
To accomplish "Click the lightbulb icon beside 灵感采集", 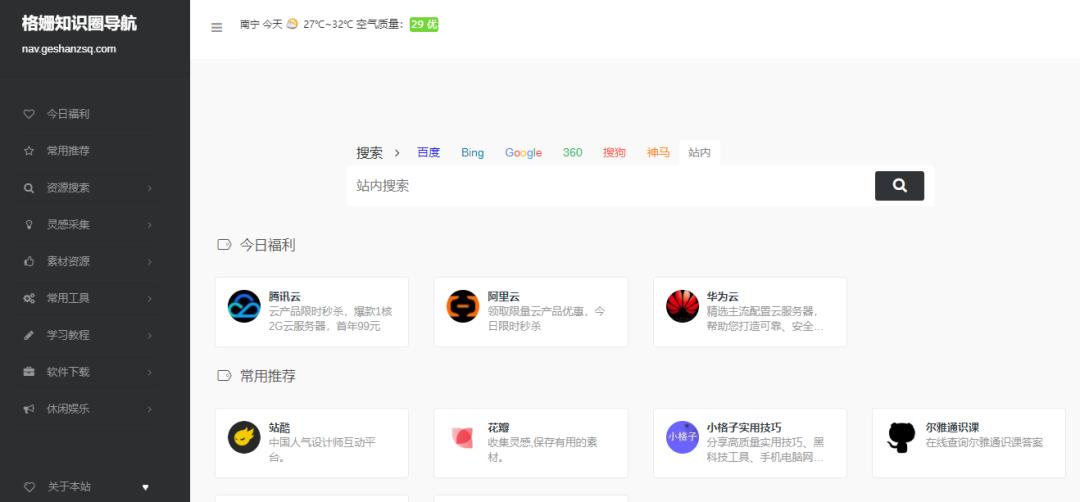I will click(x=29, y=224).
